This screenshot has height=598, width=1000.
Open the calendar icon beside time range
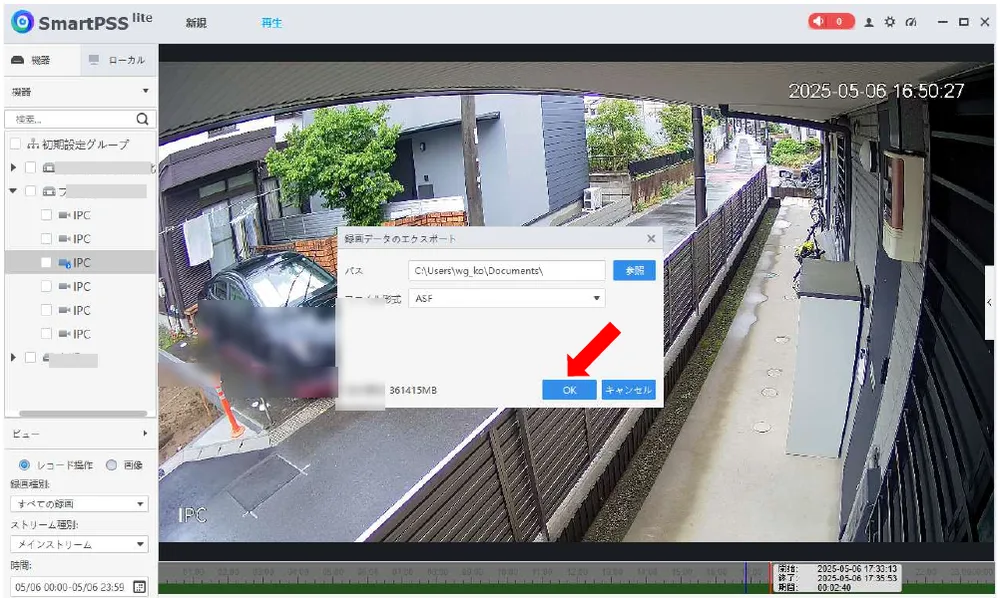[140, 587]
